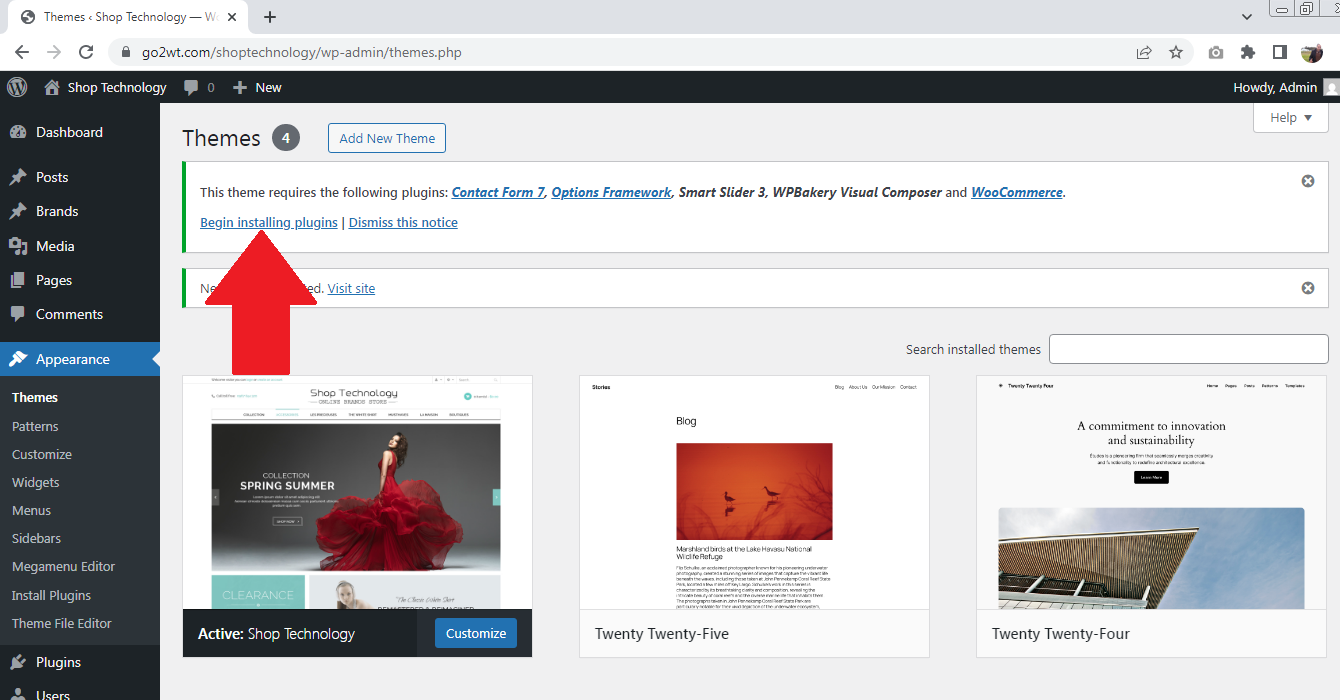
Task: Bookmark this page with the star icon
Action: 1176,52
